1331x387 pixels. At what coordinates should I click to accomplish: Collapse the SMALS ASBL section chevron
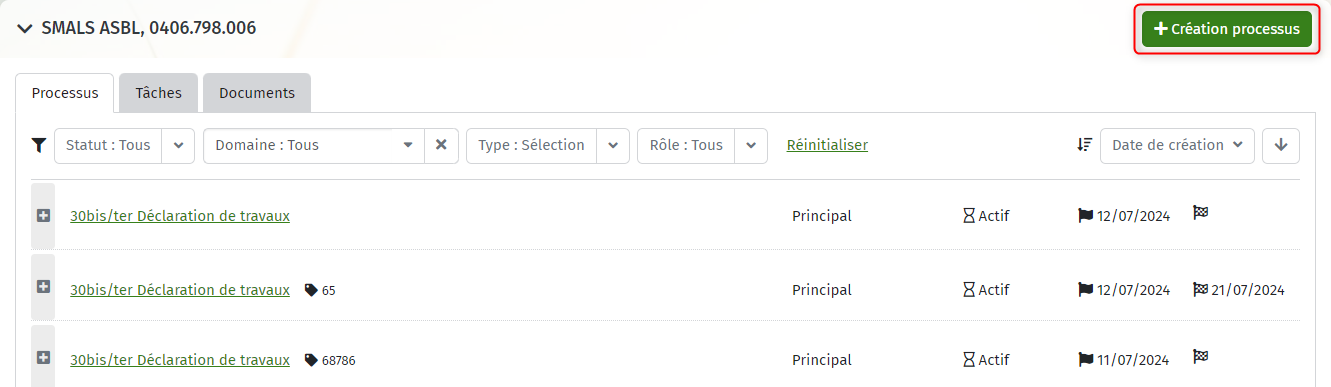coord(25,28)
